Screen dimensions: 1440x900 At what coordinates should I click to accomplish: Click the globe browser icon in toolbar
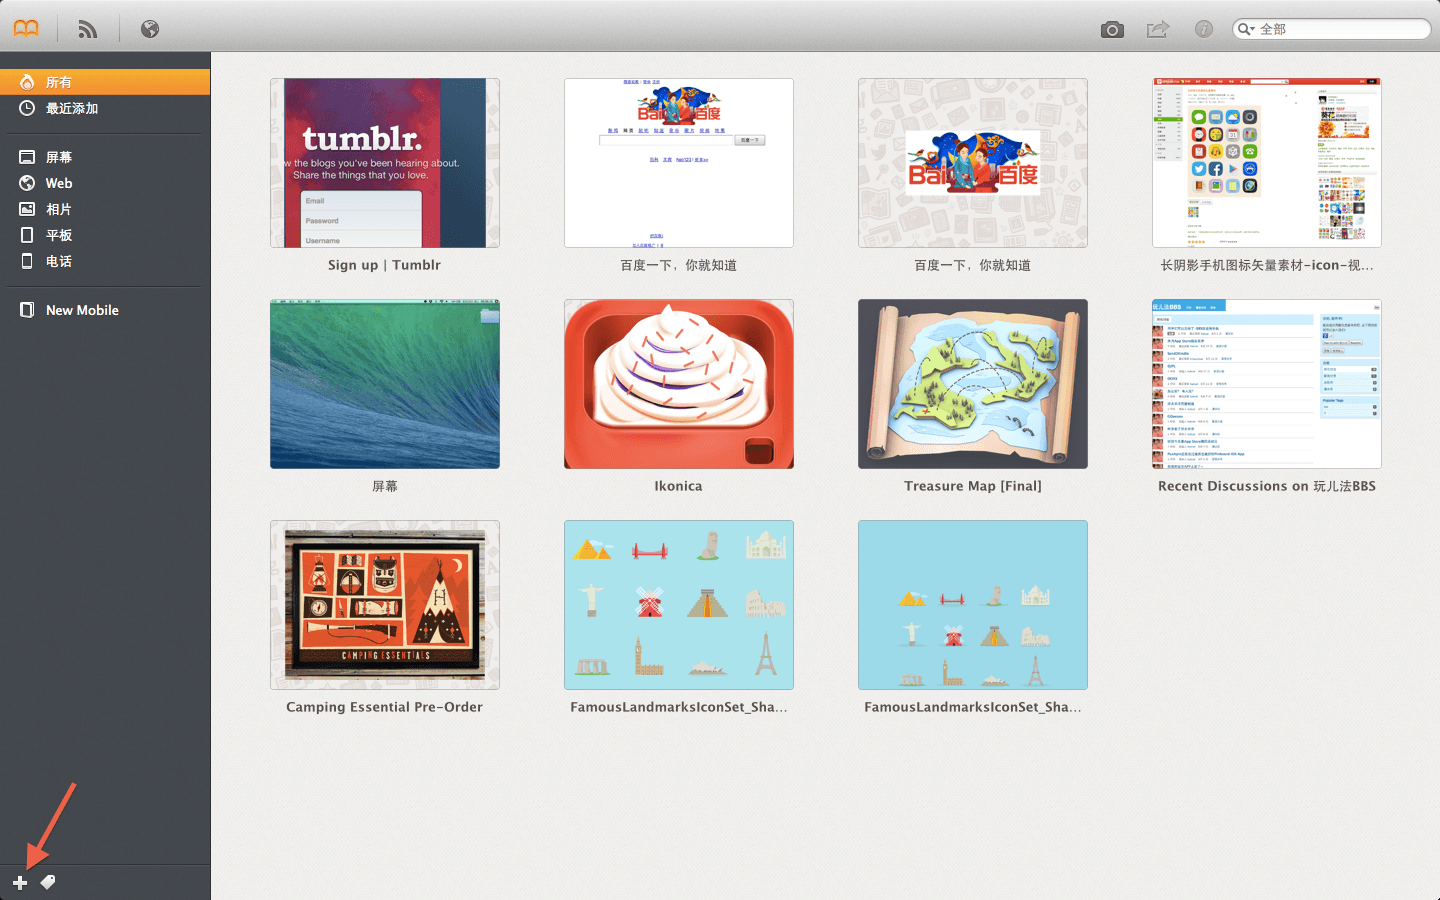pyautogui.click(x=150, y=29)
